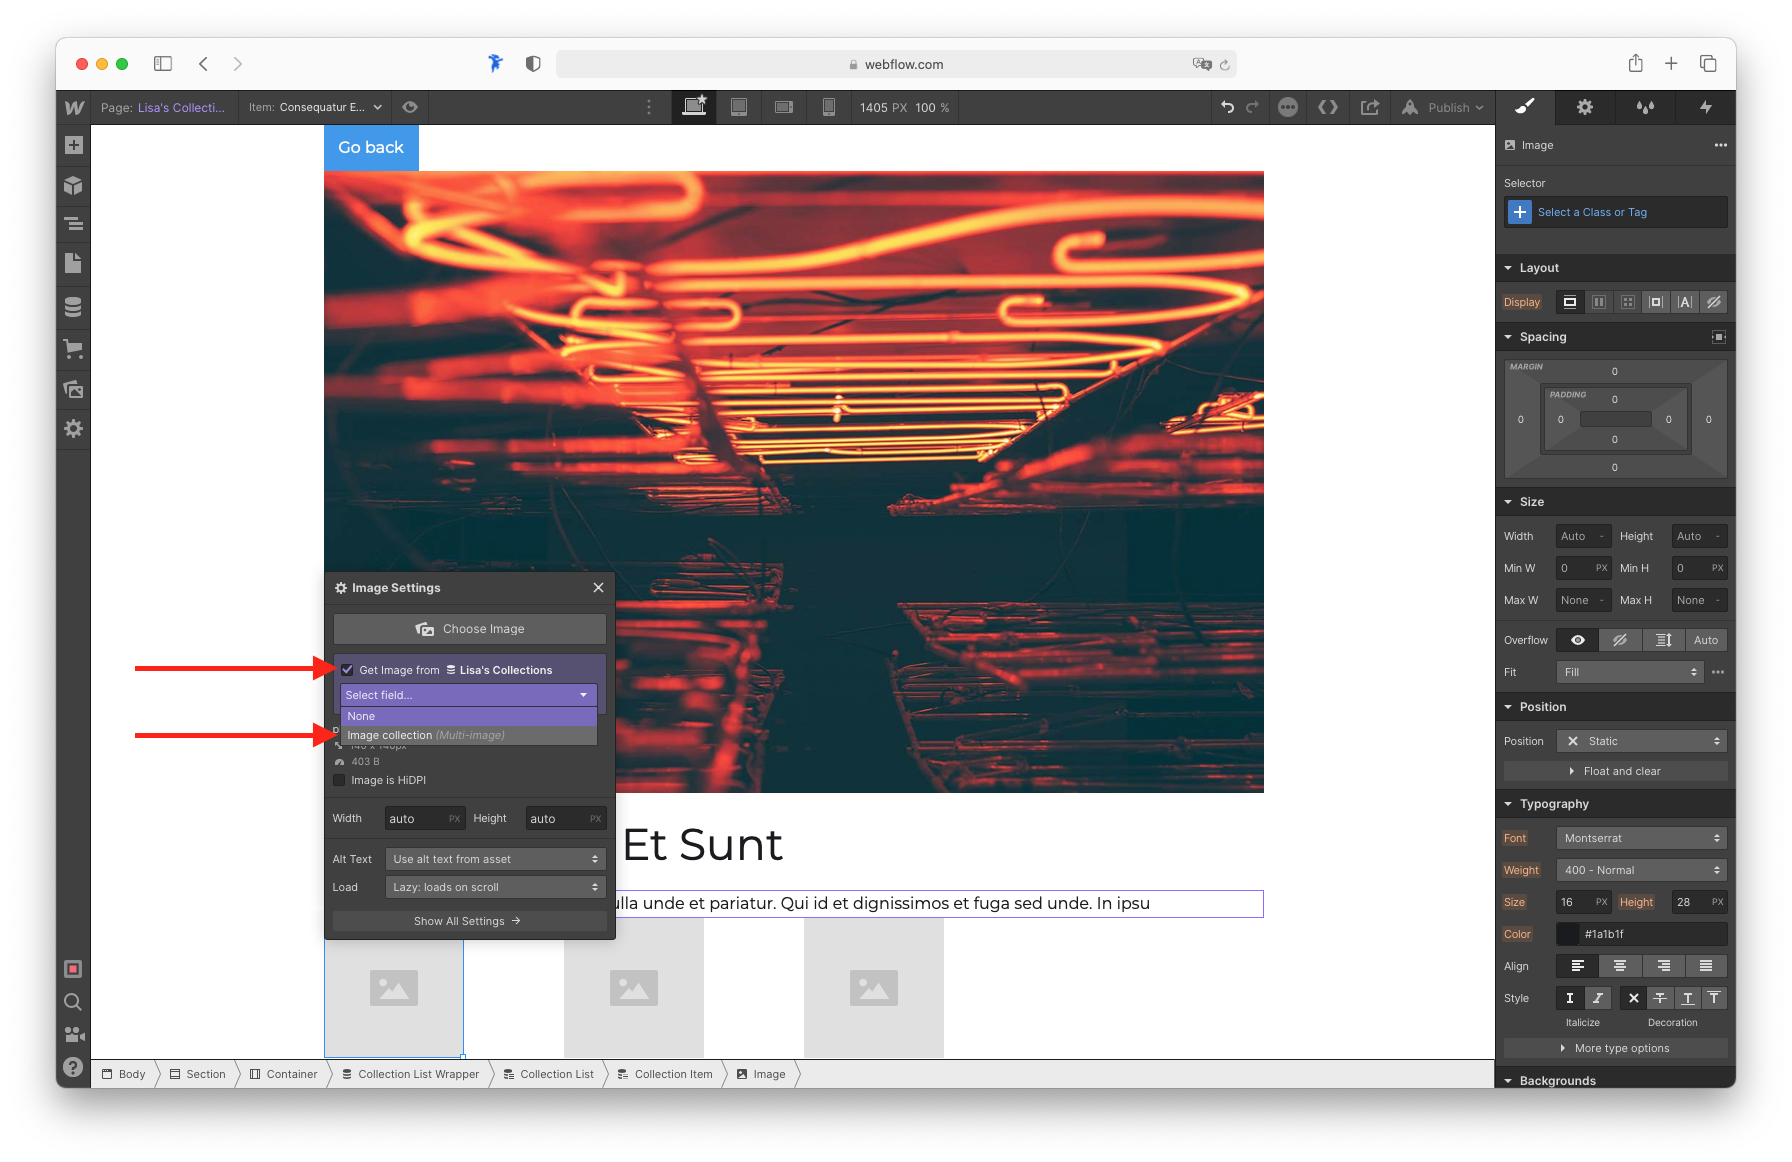Click the Choose Image button
Image resolution: width=1792 pixels, height=1162 pixels.
coord(469,628)
